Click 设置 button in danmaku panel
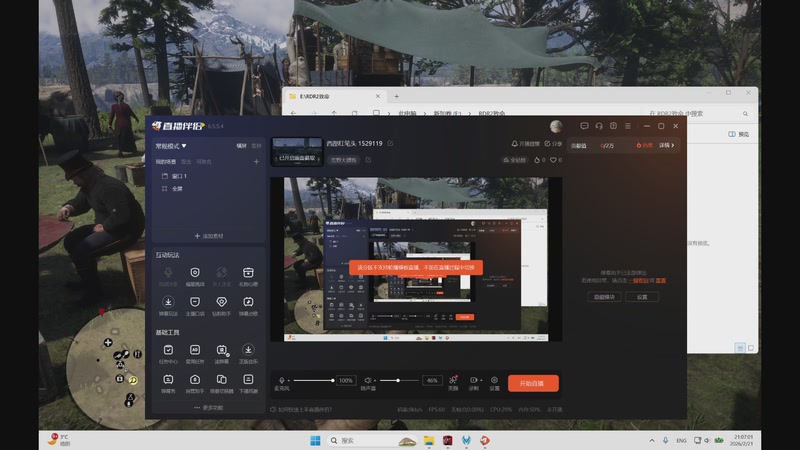Viewport: 800px width, 450px height. tap(642, 297)
